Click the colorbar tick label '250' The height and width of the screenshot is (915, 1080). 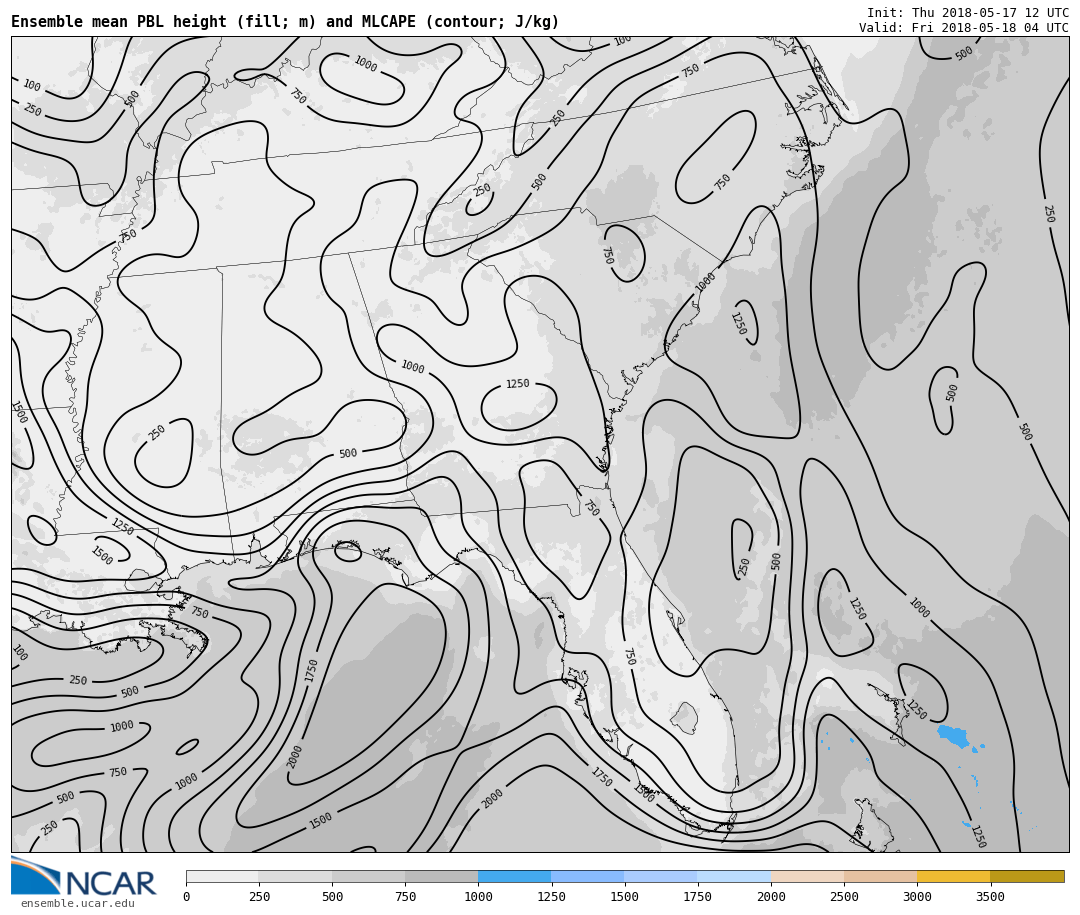tap(259, 896)
